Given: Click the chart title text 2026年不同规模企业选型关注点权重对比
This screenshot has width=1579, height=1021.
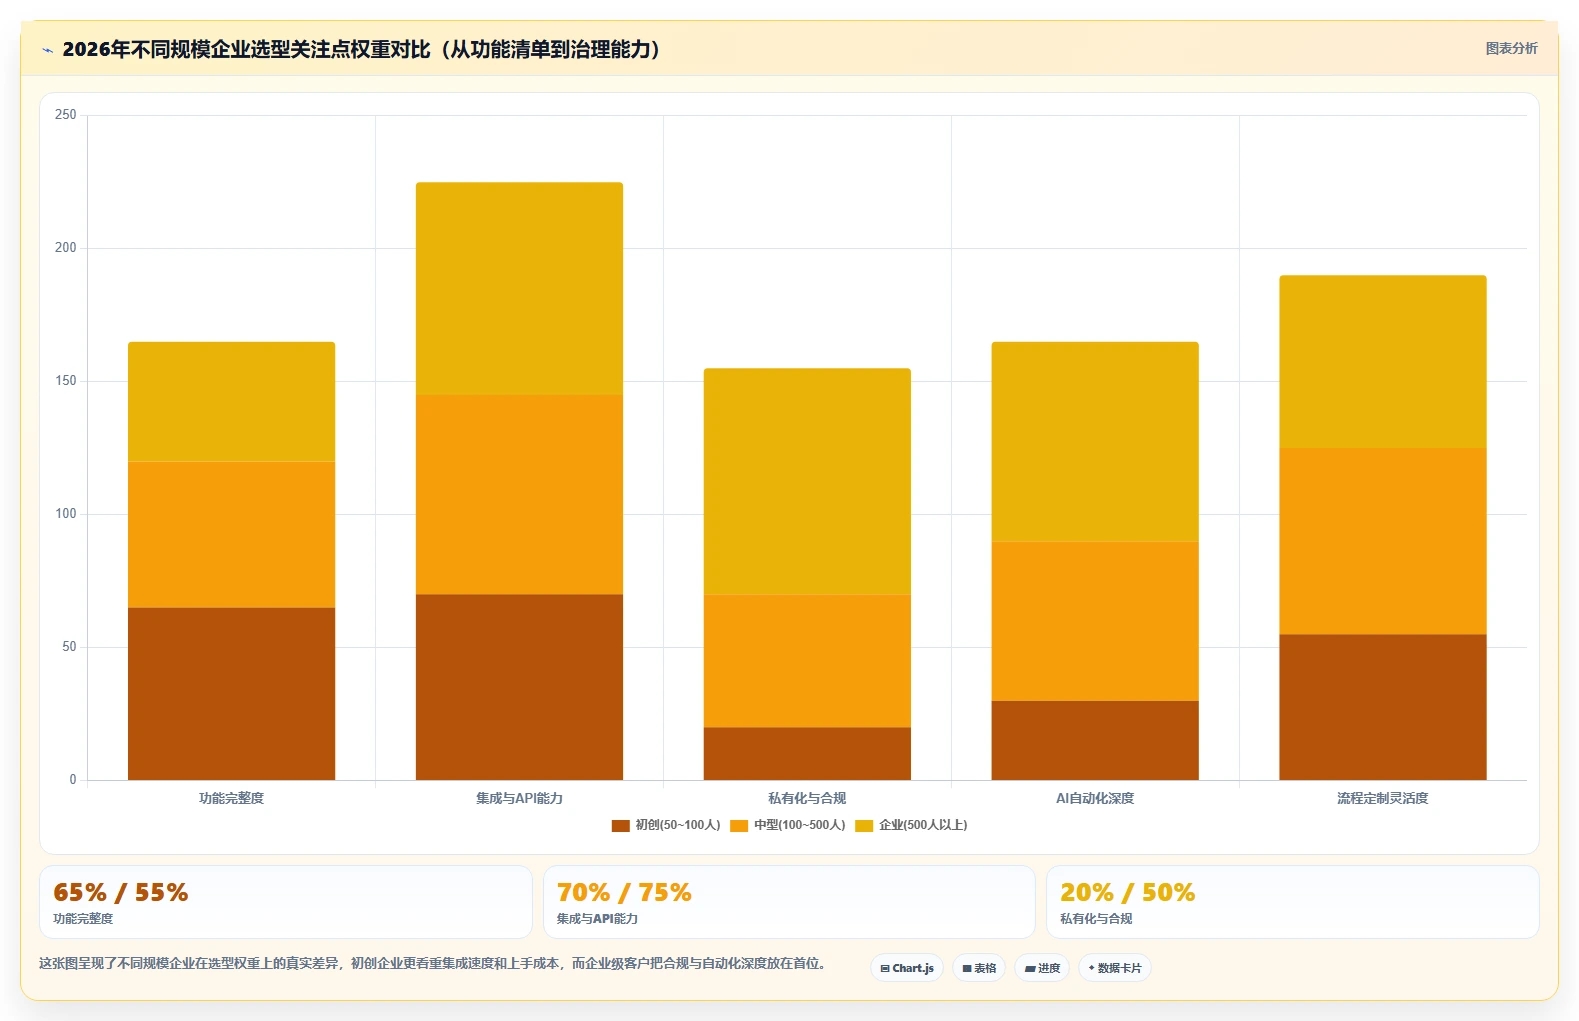Looking at the screenshot, I should [246, 50].
